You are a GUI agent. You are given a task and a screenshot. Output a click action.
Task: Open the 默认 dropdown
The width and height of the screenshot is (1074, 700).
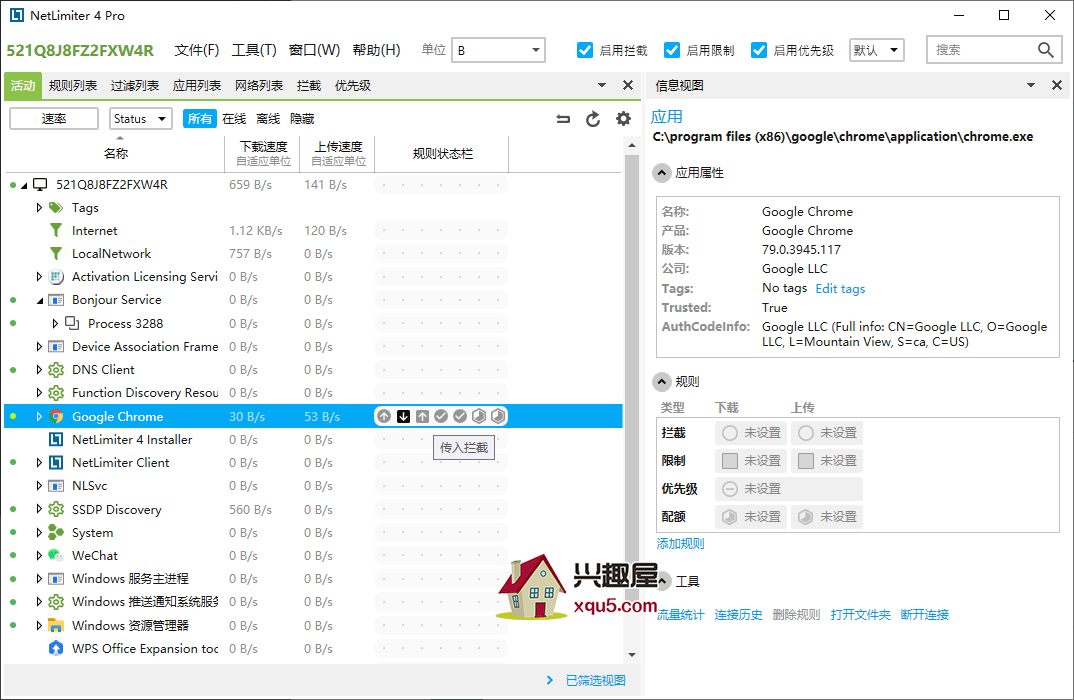click(877, 50)
